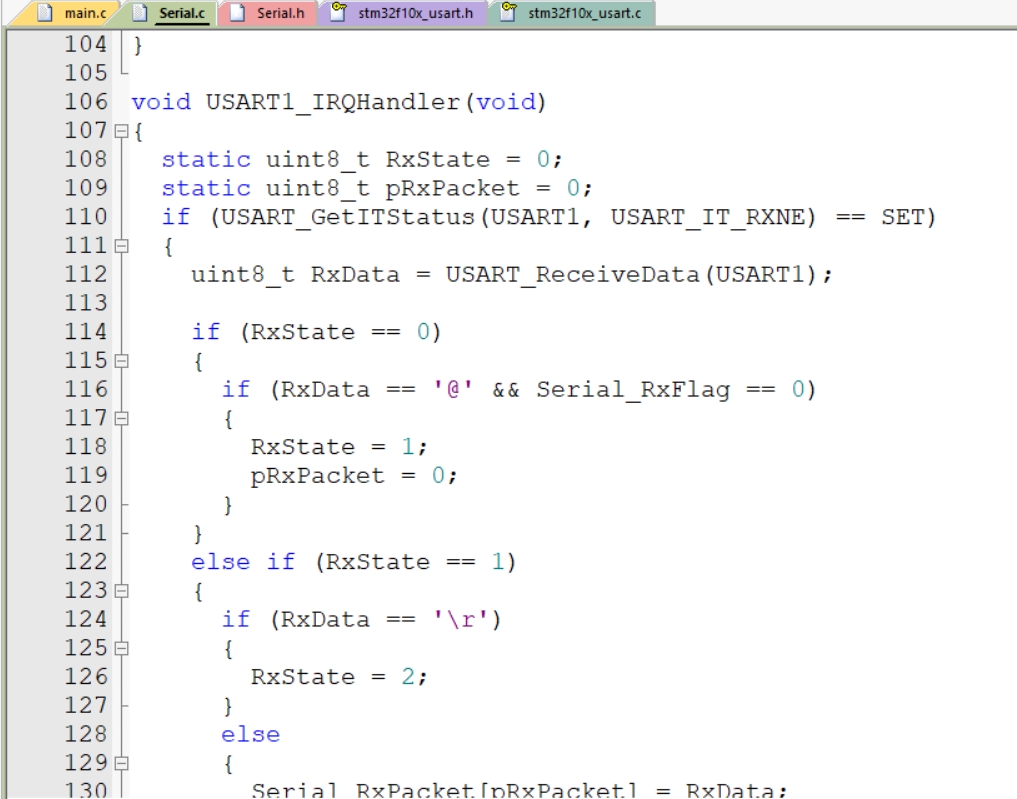Switch to stm32f10x_usart.h tab
1017x799 pixels.
(x=402, y=13)
